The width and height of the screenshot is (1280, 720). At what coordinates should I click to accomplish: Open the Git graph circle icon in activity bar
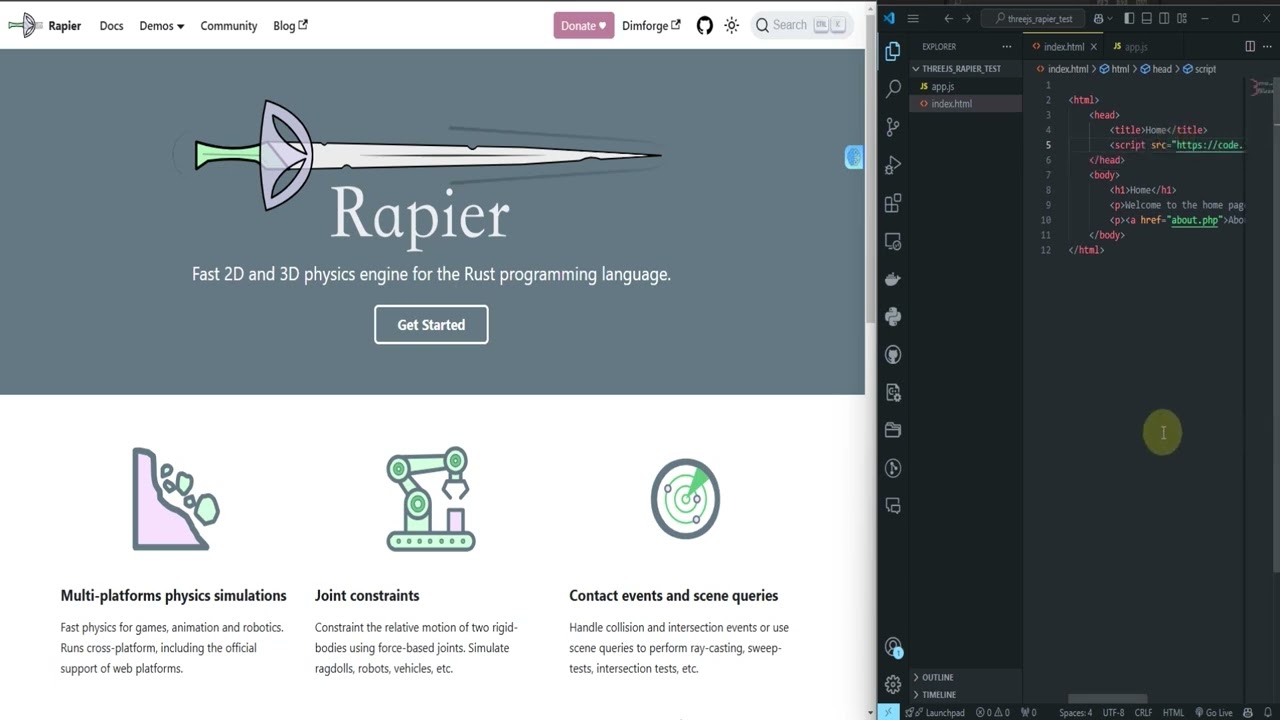[x=893, y=468]
